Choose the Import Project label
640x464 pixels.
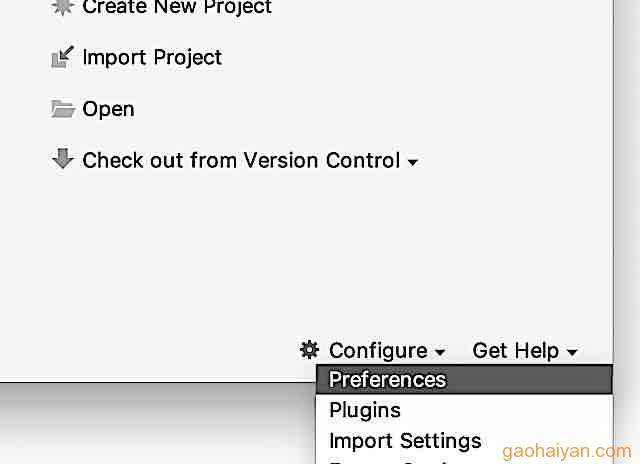[152, 57]
